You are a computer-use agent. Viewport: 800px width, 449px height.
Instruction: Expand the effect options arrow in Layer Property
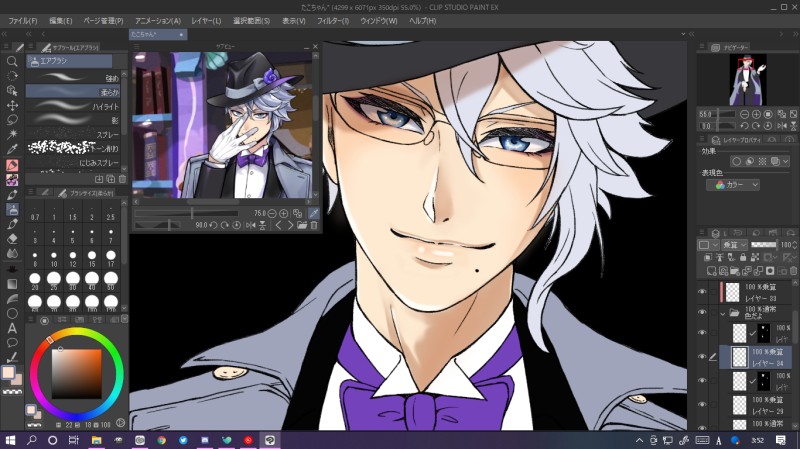tap(786, 161)
